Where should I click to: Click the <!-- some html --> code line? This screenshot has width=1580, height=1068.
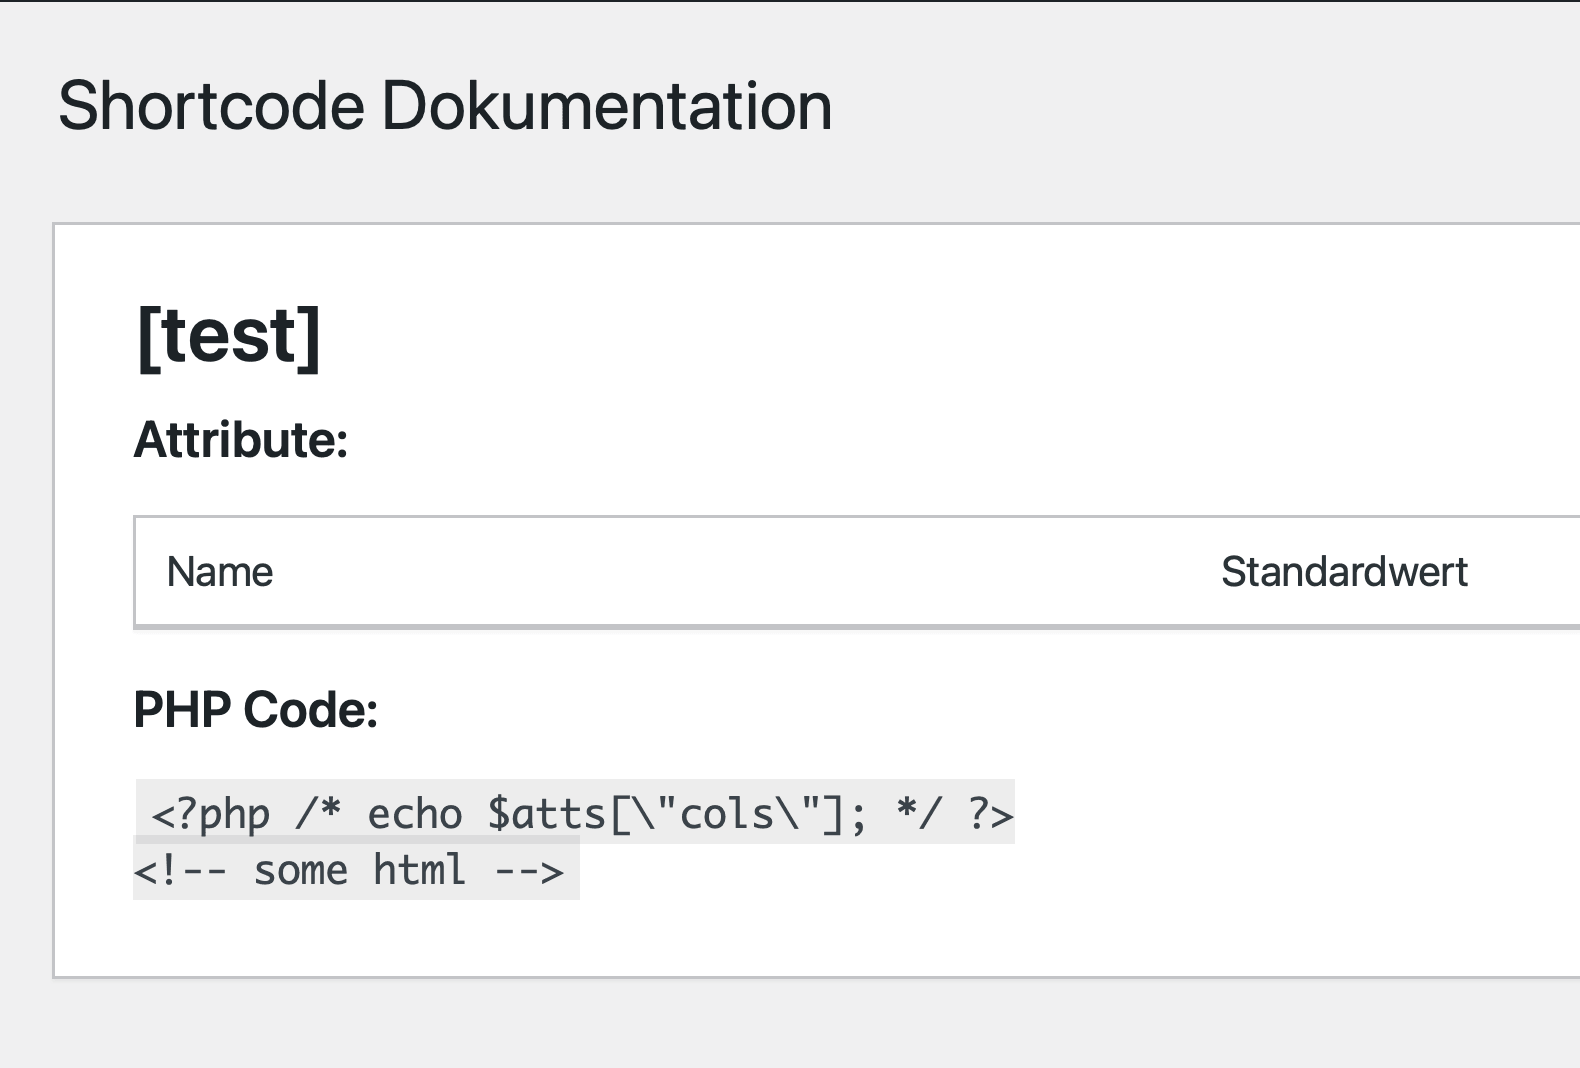356,869
